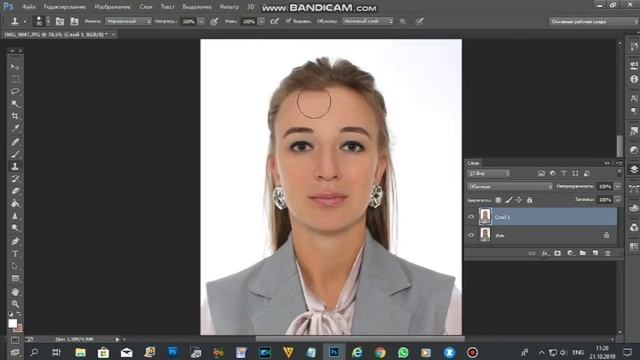
Task: Delete the selected layer with trash icon
Action: [608, 253]
